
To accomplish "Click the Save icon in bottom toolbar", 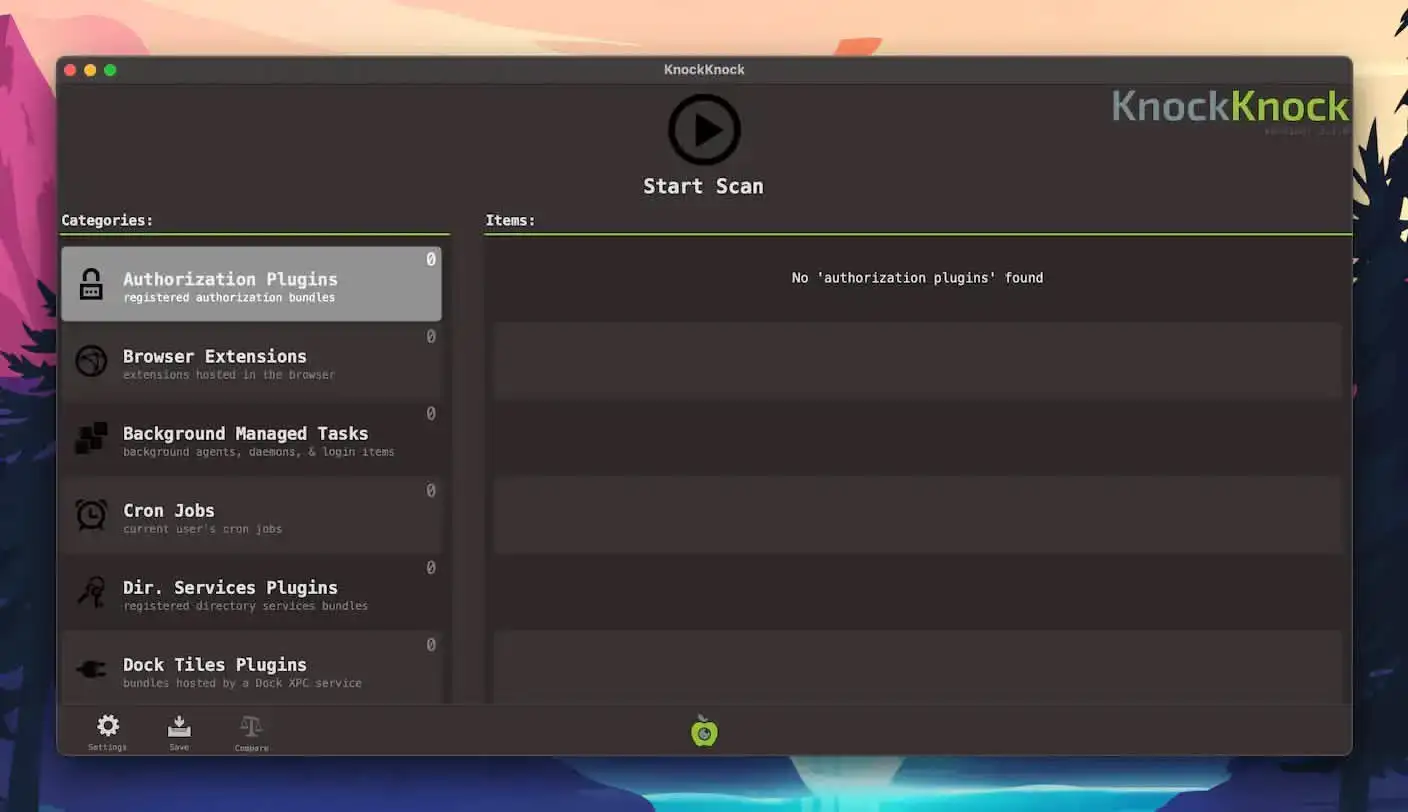I will (179, 726).
